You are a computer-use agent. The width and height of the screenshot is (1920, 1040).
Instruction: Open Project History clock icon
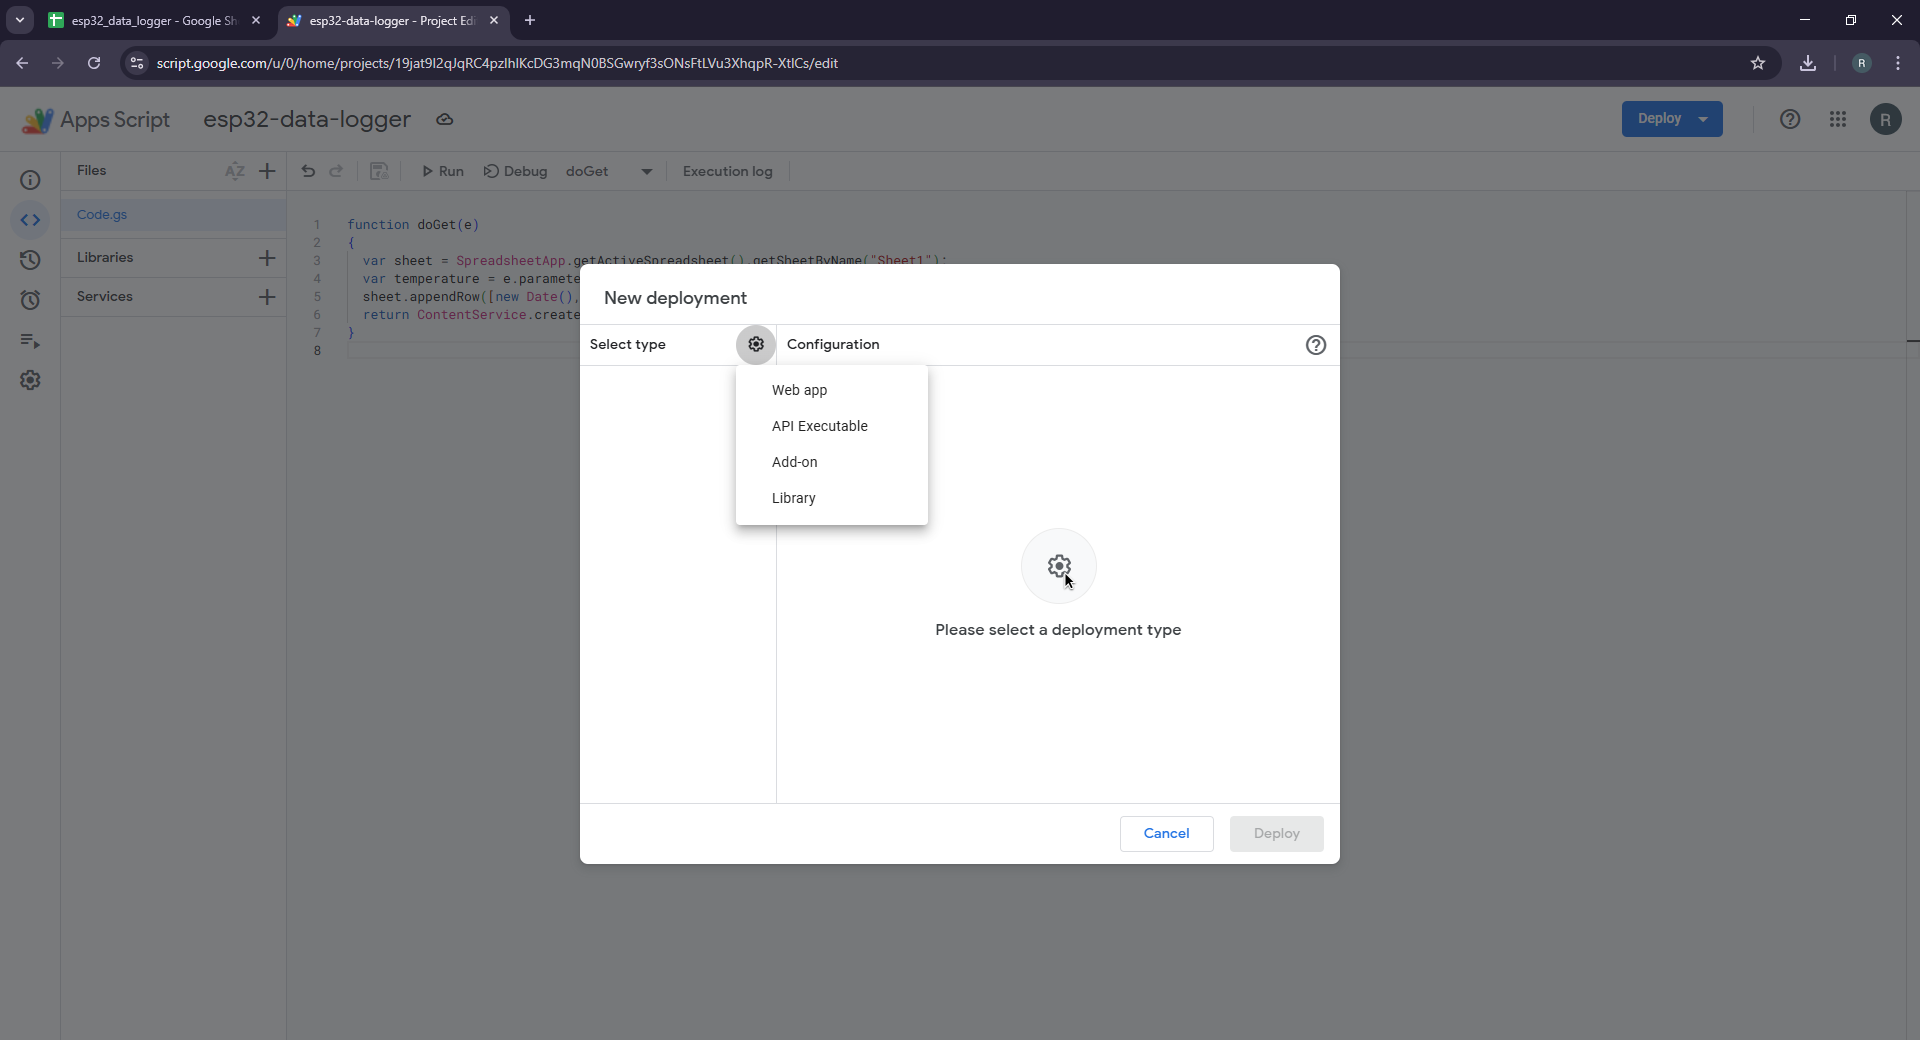click(x=30, y=260)
